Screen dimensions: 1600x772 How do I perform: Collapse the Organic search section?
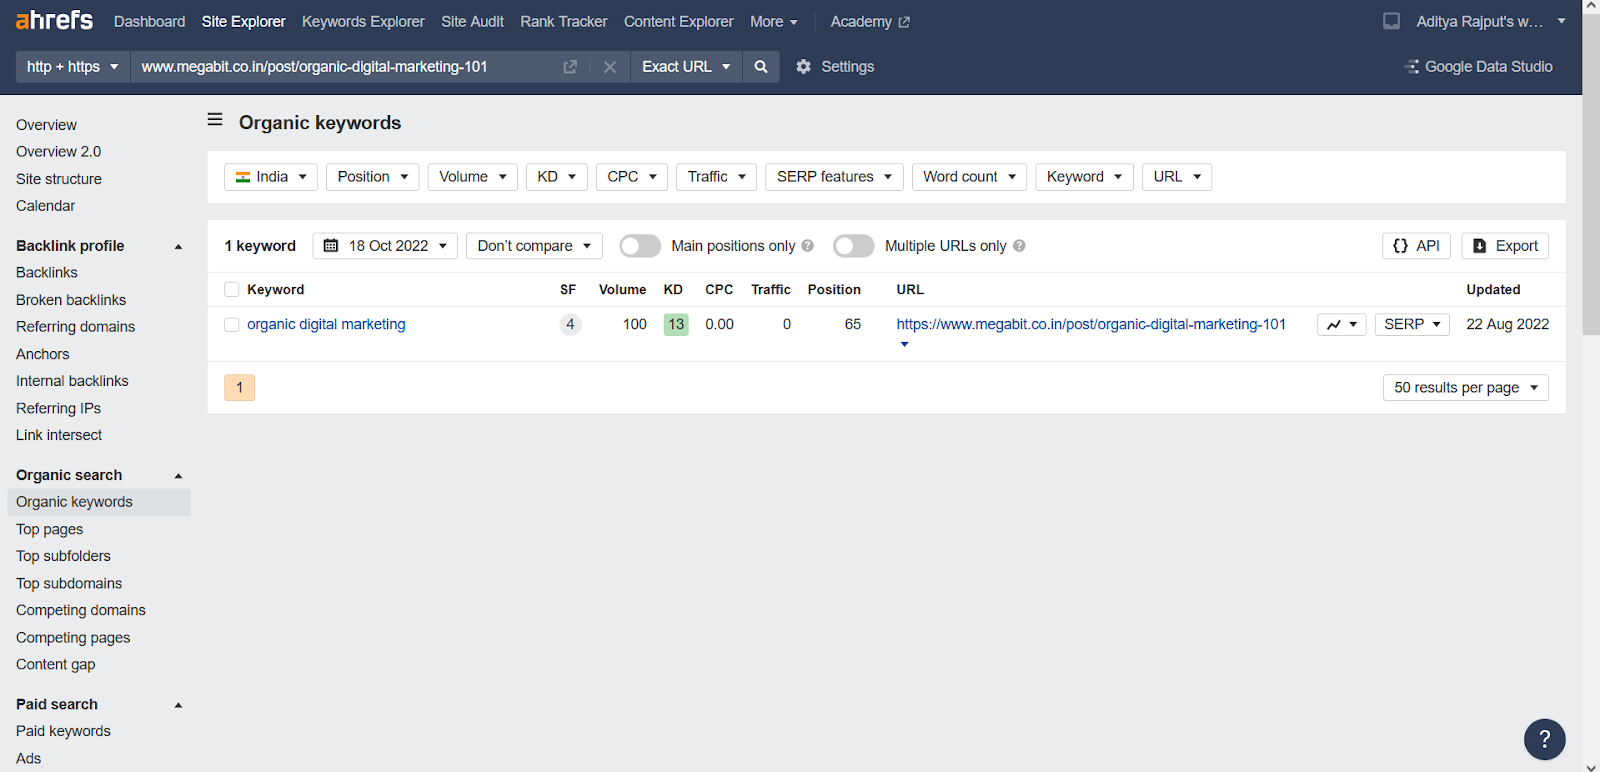(x=179, y=476)
